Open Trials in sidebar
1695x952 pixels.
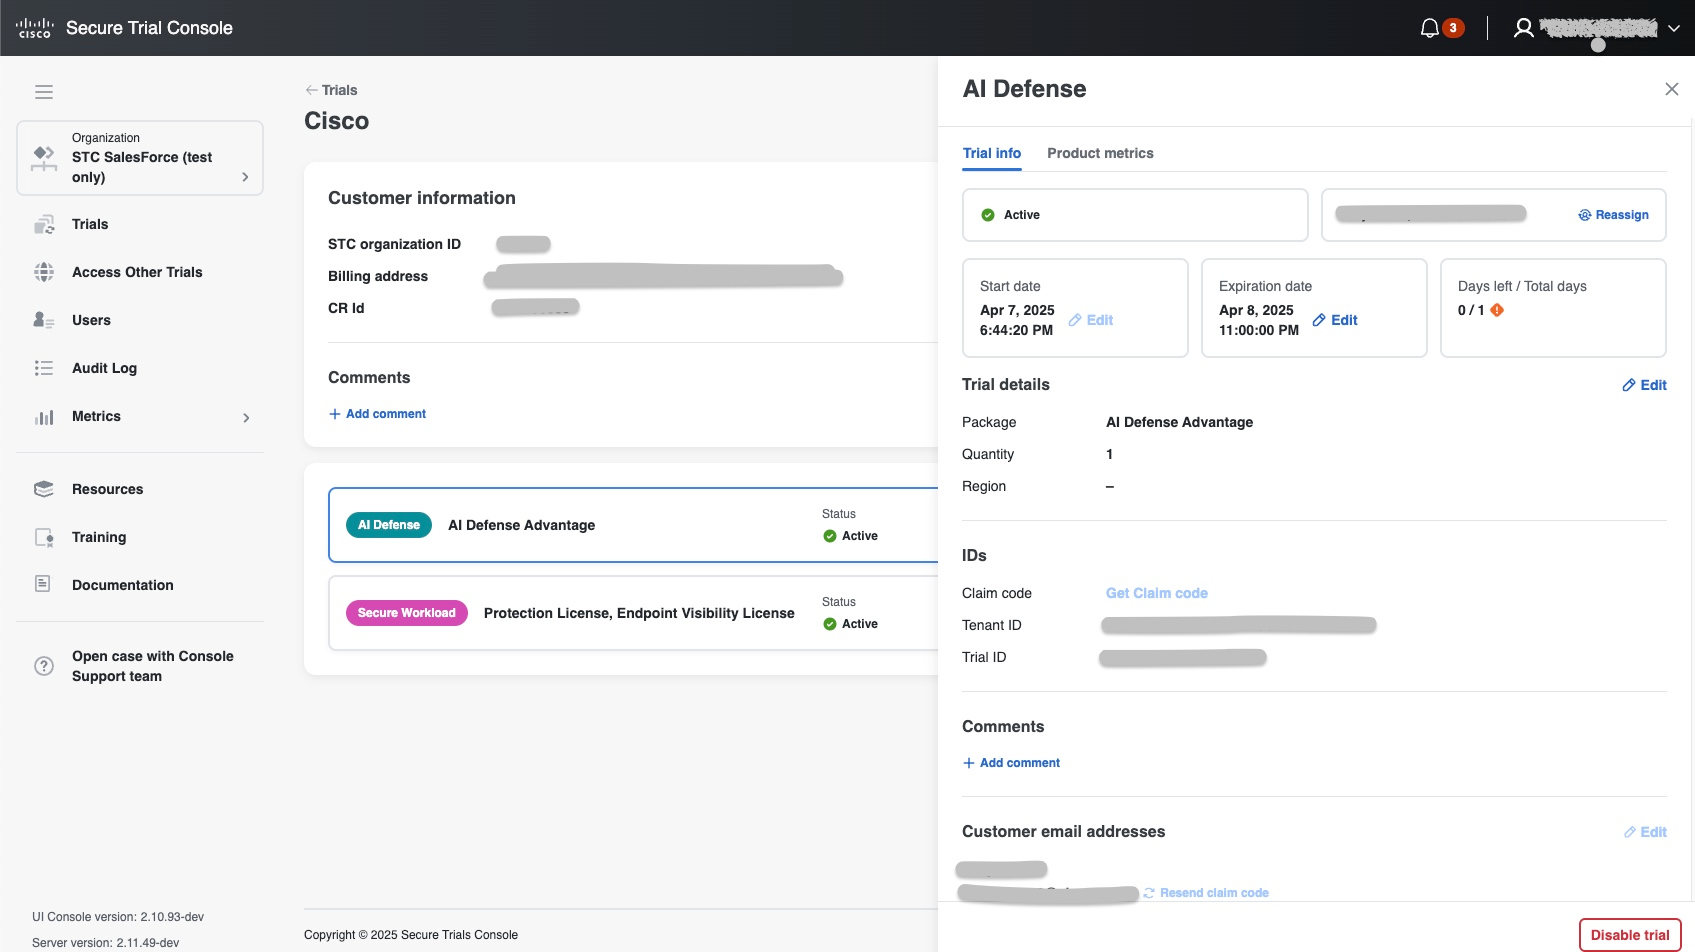point(90,224)
